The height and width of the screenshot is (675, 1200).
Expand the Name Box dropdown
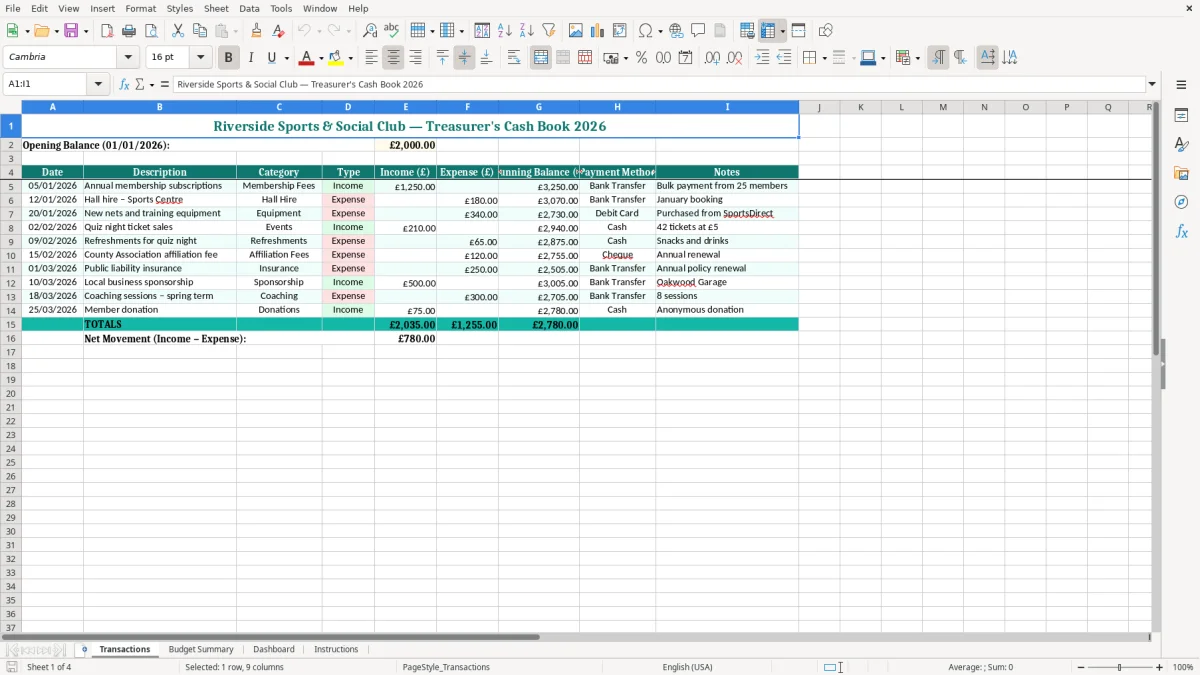98,84
